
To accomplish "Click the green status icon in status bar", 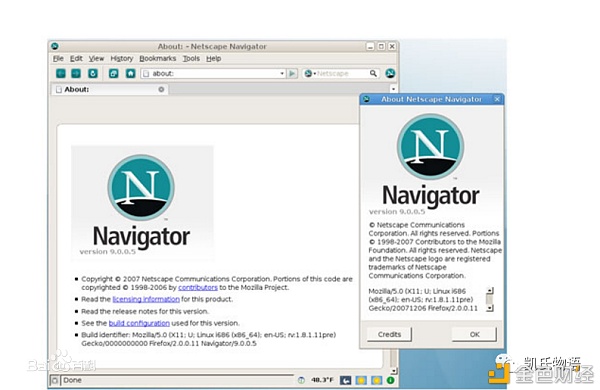I will [390, 380].
